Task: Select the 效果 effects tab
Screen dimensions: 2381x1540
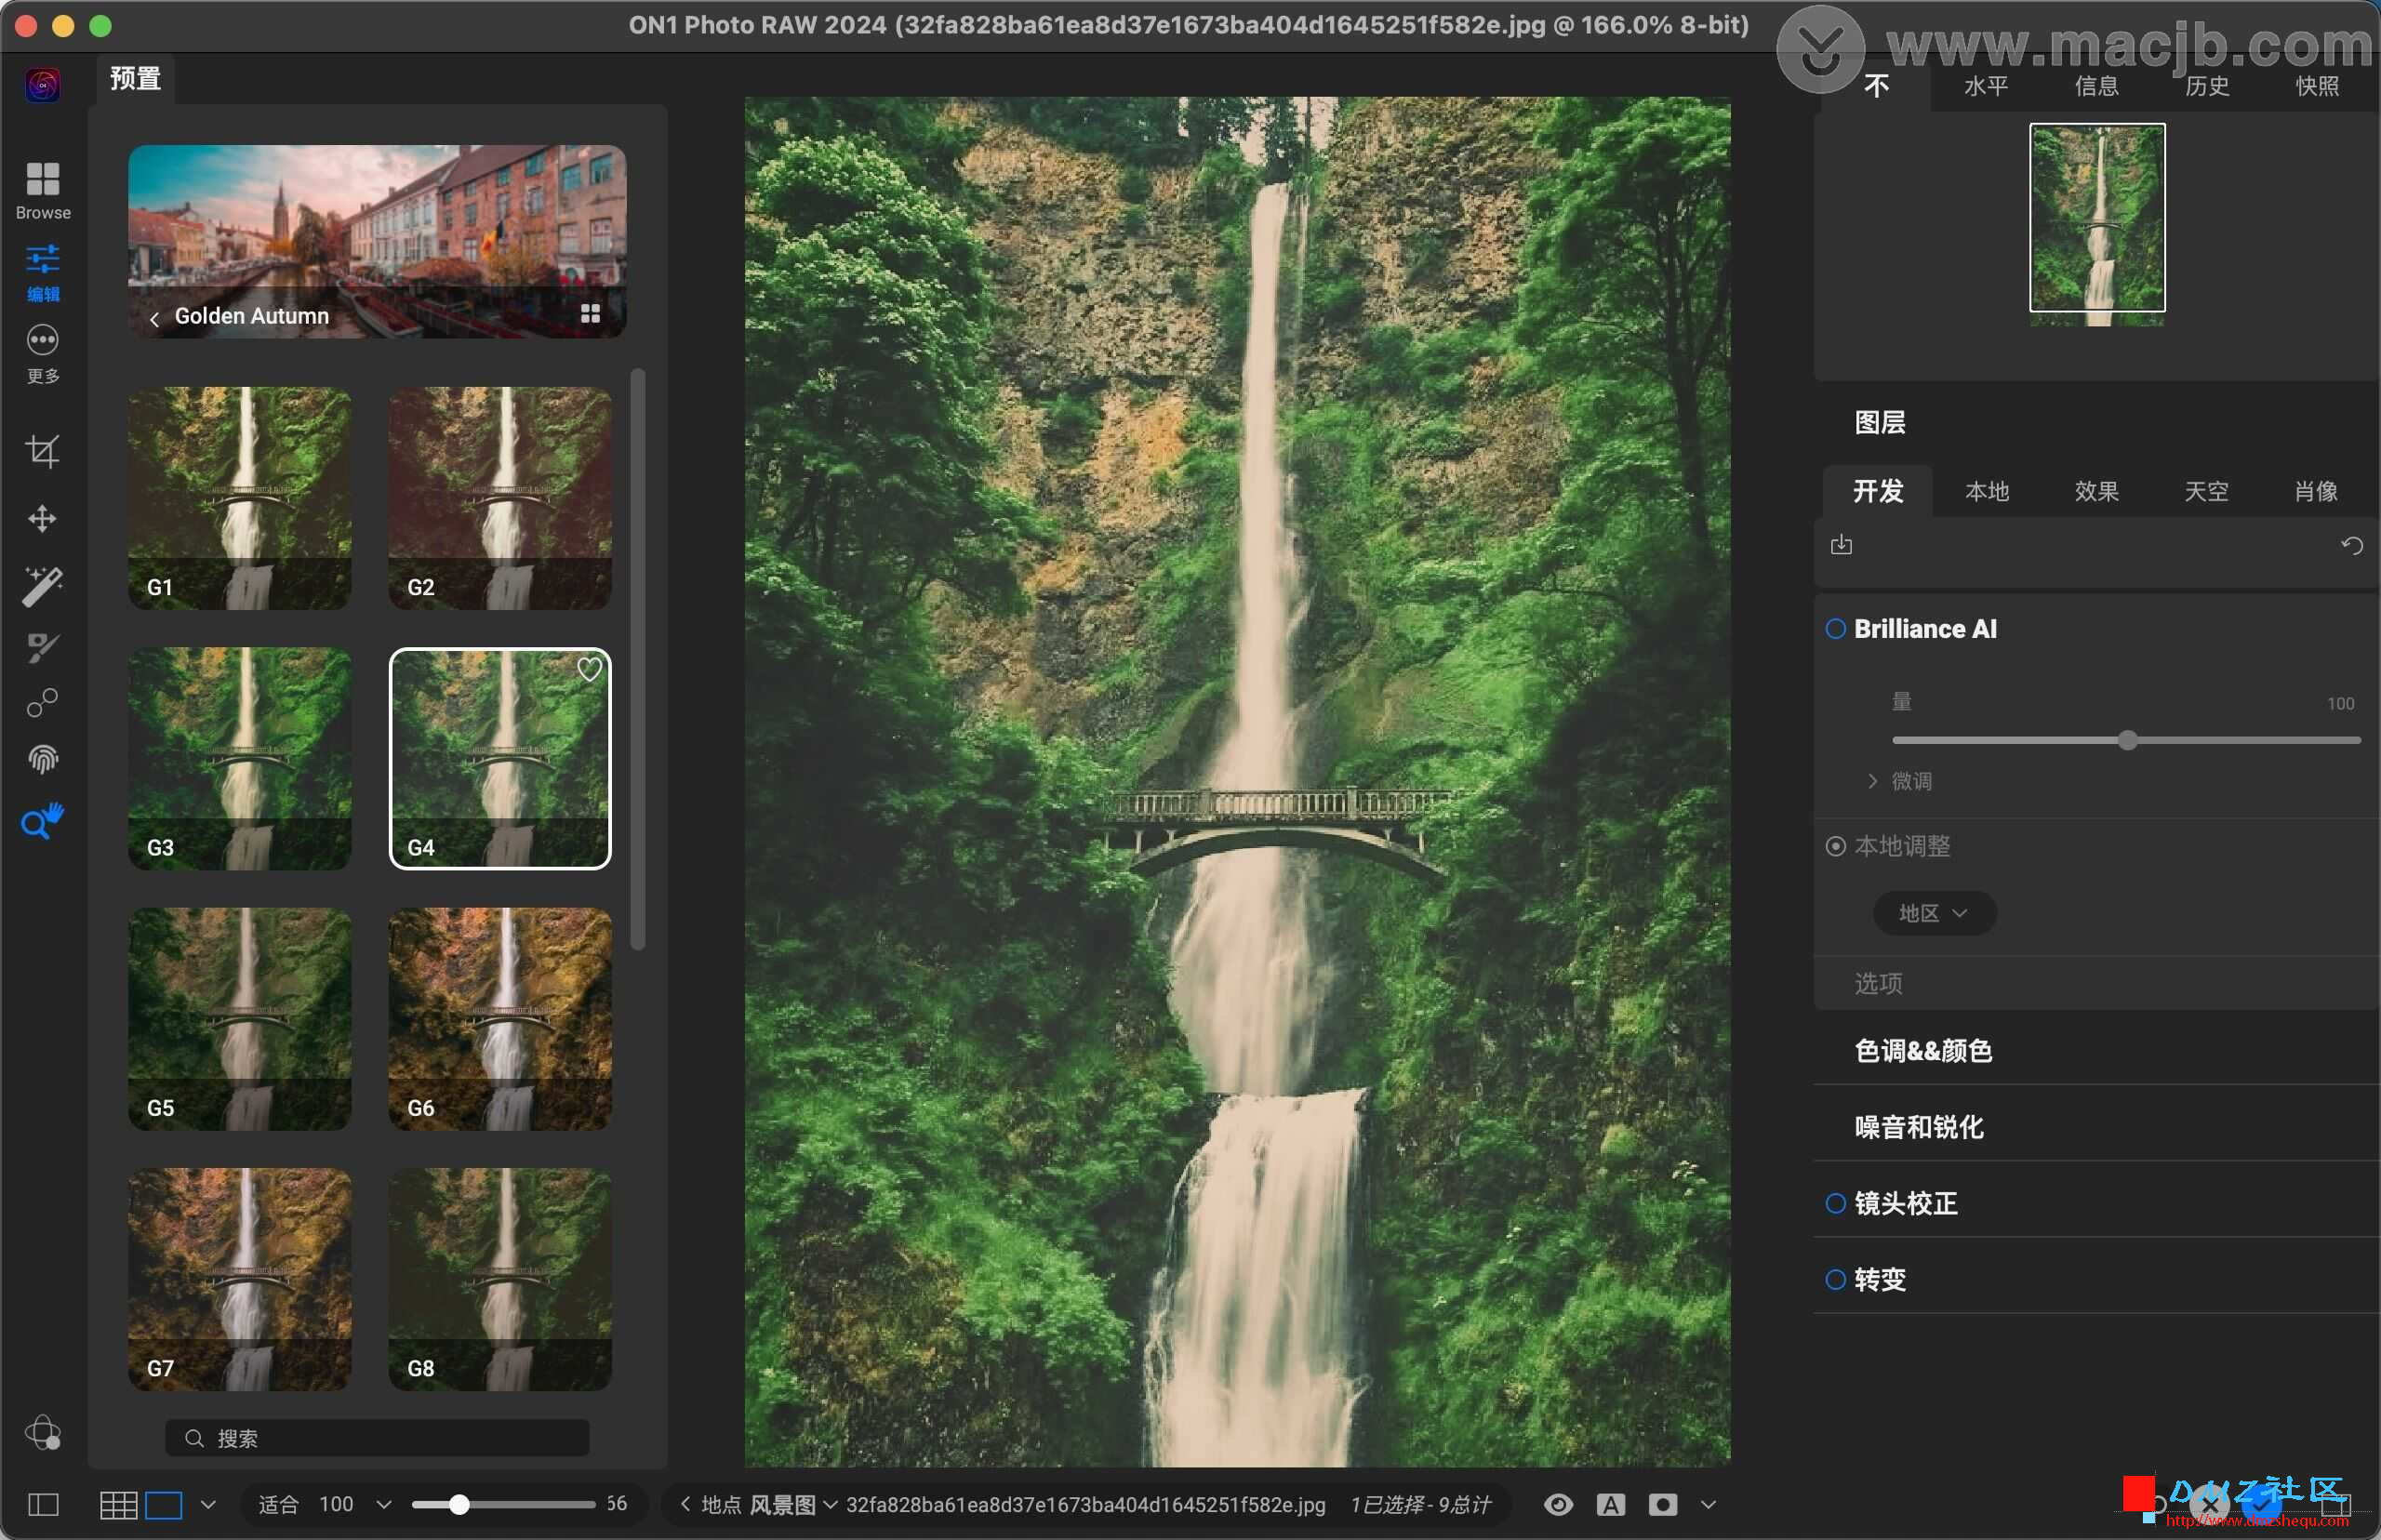Action: [2096, 491]
